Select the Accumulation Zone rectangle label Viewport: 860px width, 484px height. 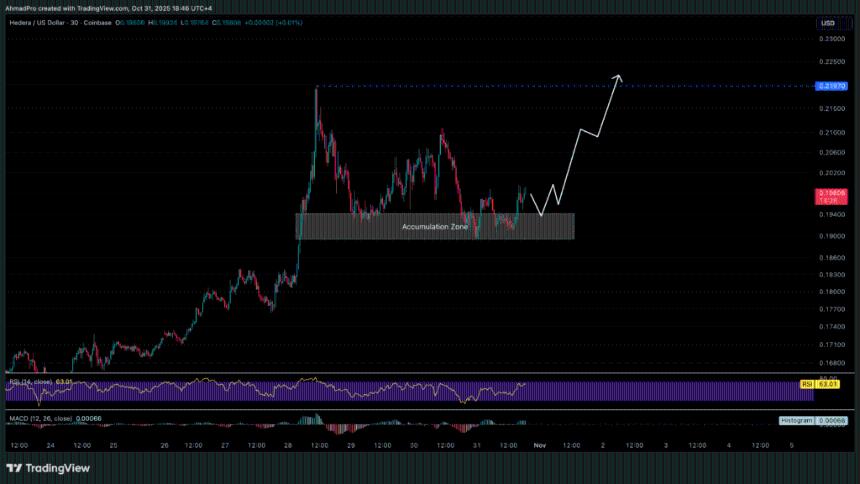pyautogui.click(x=434, y=227)
